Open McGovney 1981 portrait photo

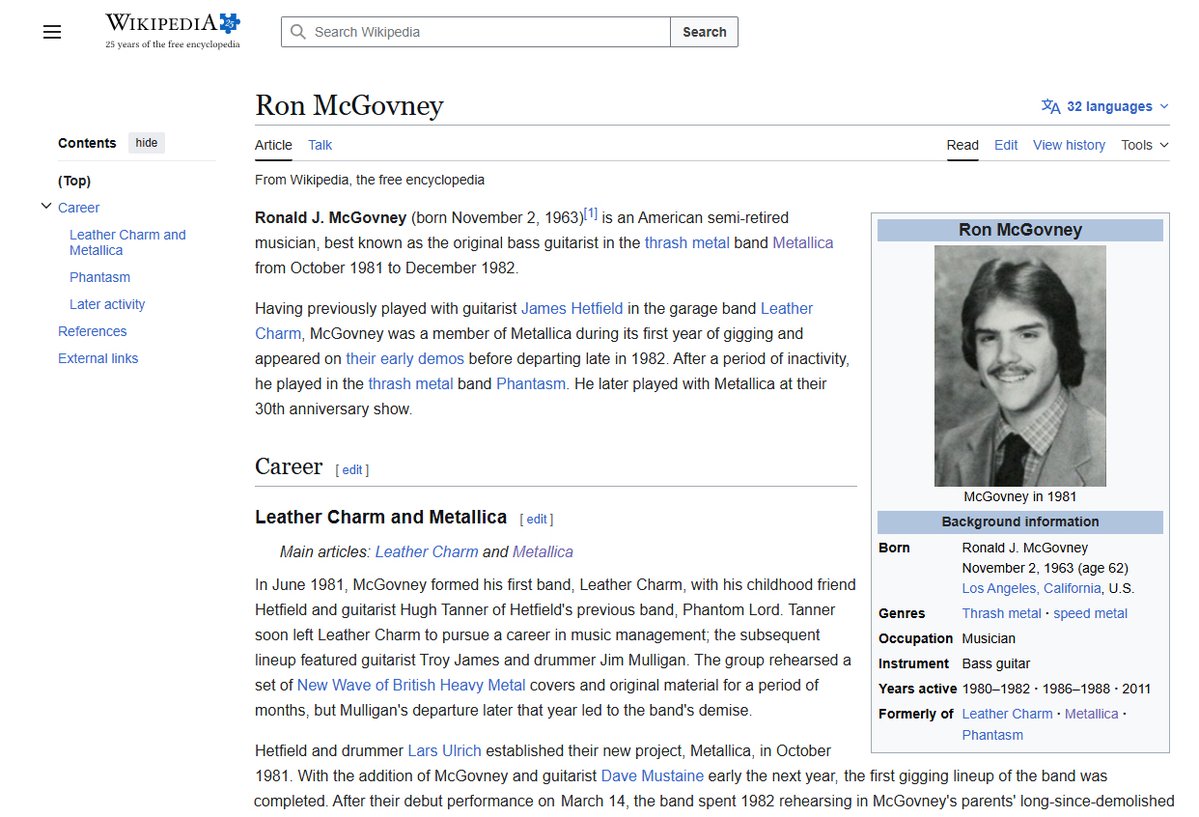click(1020, 366)
